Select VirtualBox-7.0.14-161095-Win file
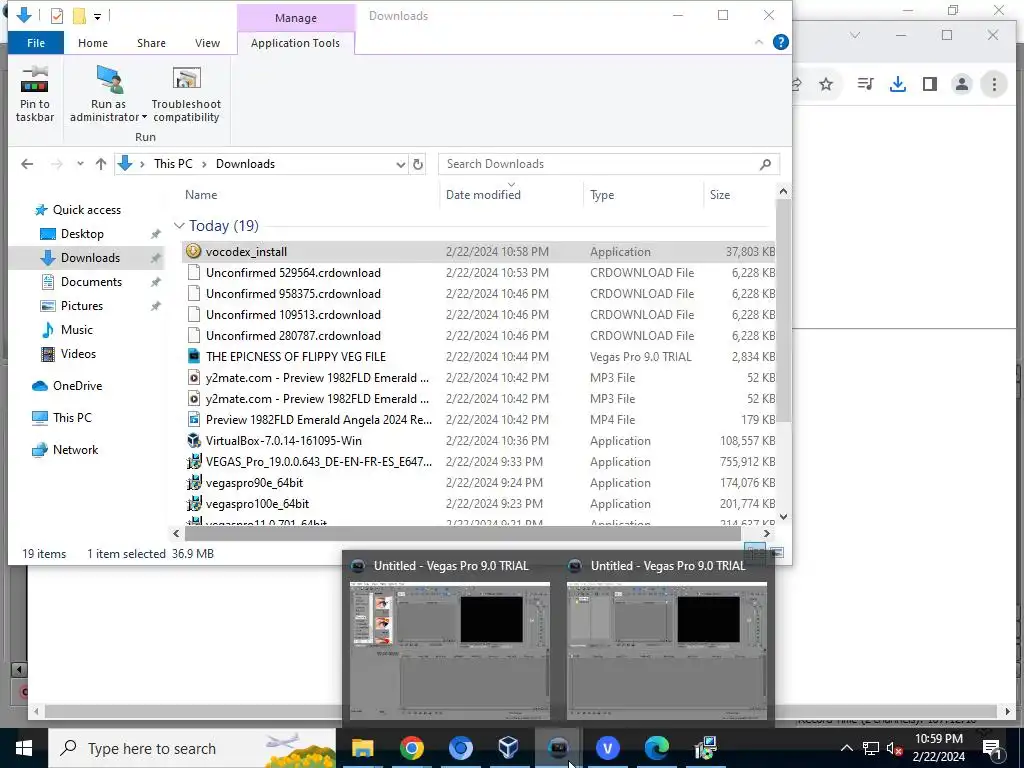The image size is (1024, 768). click(x=479, y=441)
